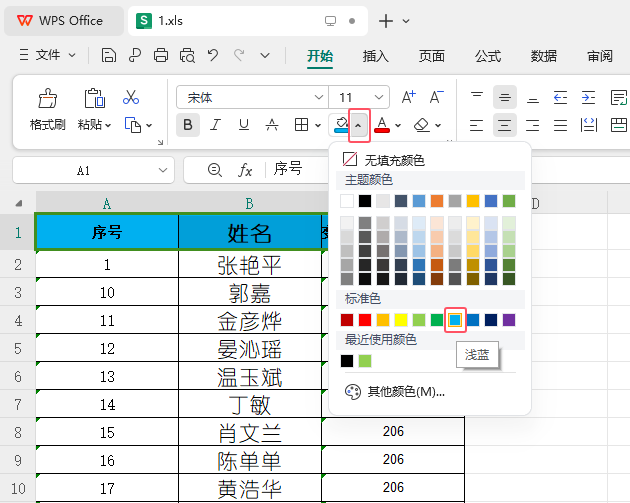Click the export-to-PDF icon beside Save
Image resolution: width=630 pixels, height=503 pixels.
point(135,55)
